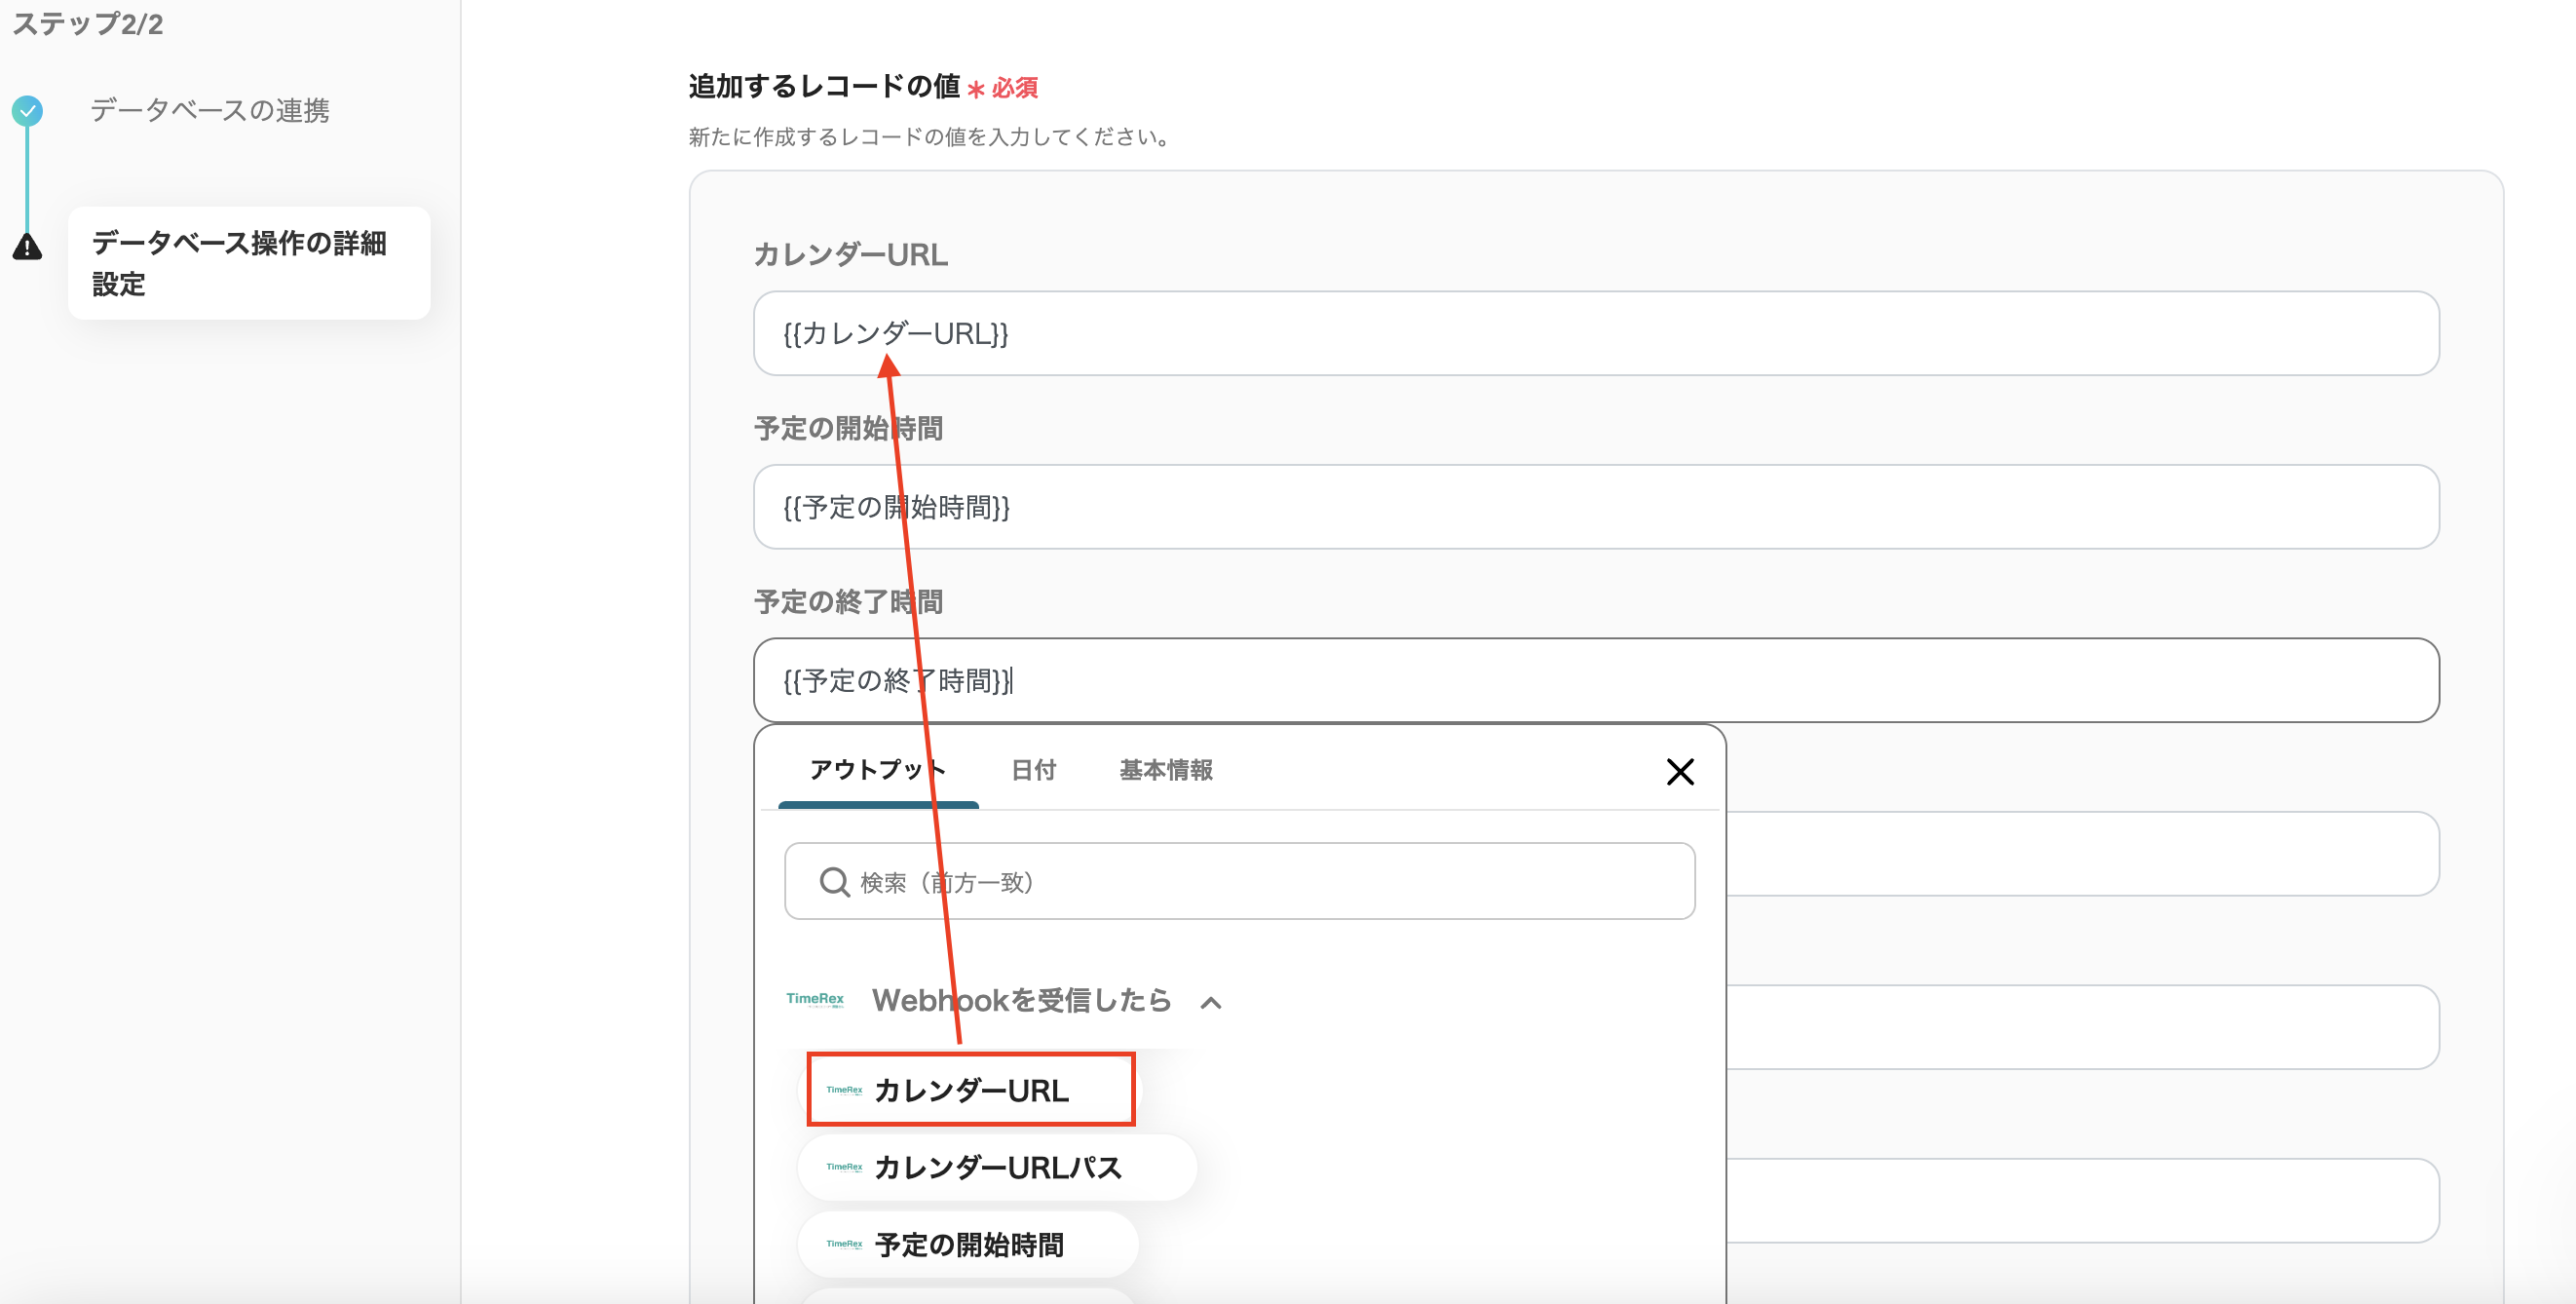Click TimeRex icon on 予定の開始時間 item
2576x1304 pixels.
pyautogui.click(x=844, y=1244)
